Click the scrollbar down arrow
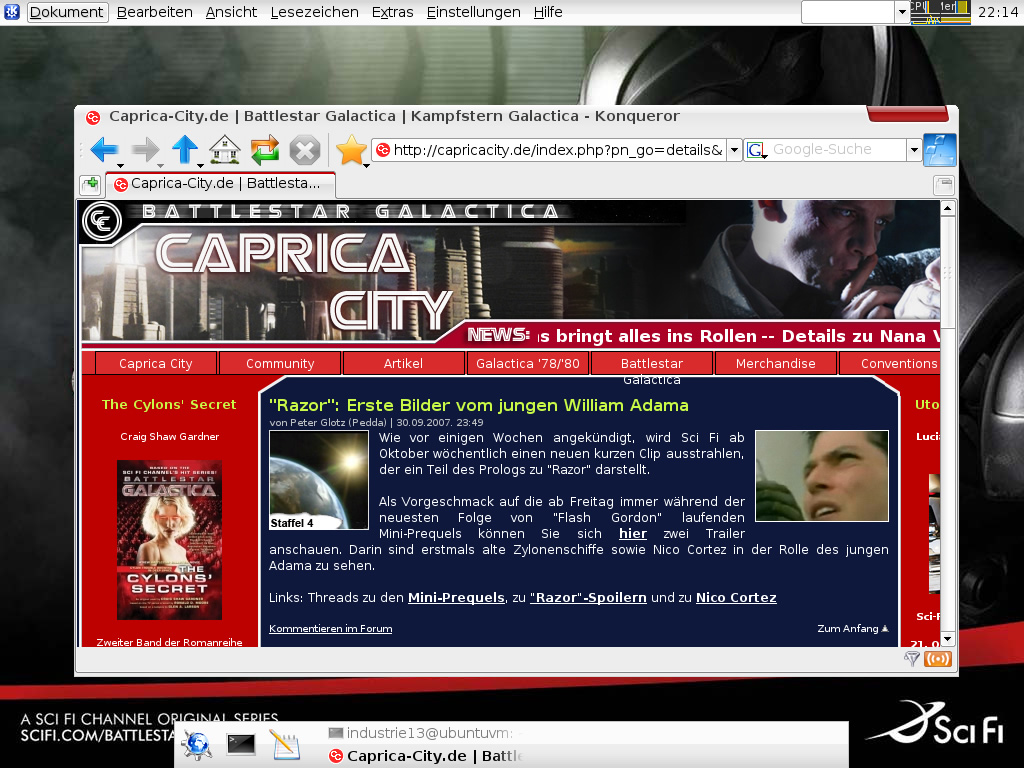 pyautogui.click(x=948, y=639)
